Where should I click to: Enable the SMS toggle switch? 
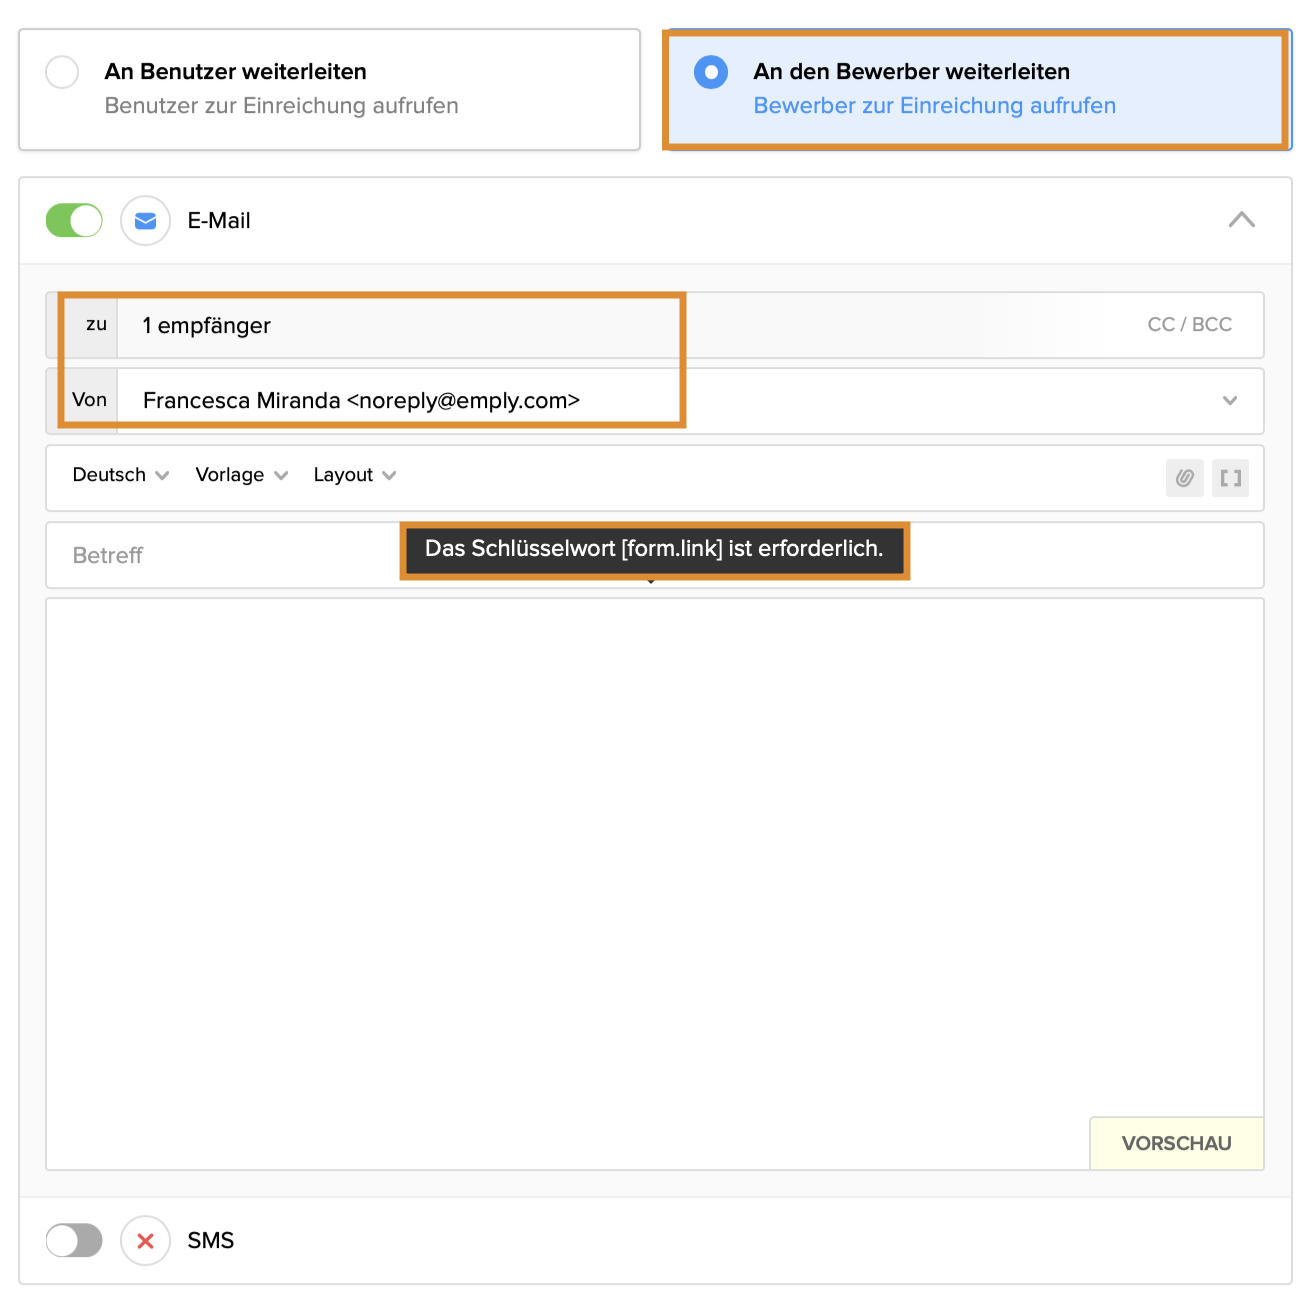(74, 1241)
